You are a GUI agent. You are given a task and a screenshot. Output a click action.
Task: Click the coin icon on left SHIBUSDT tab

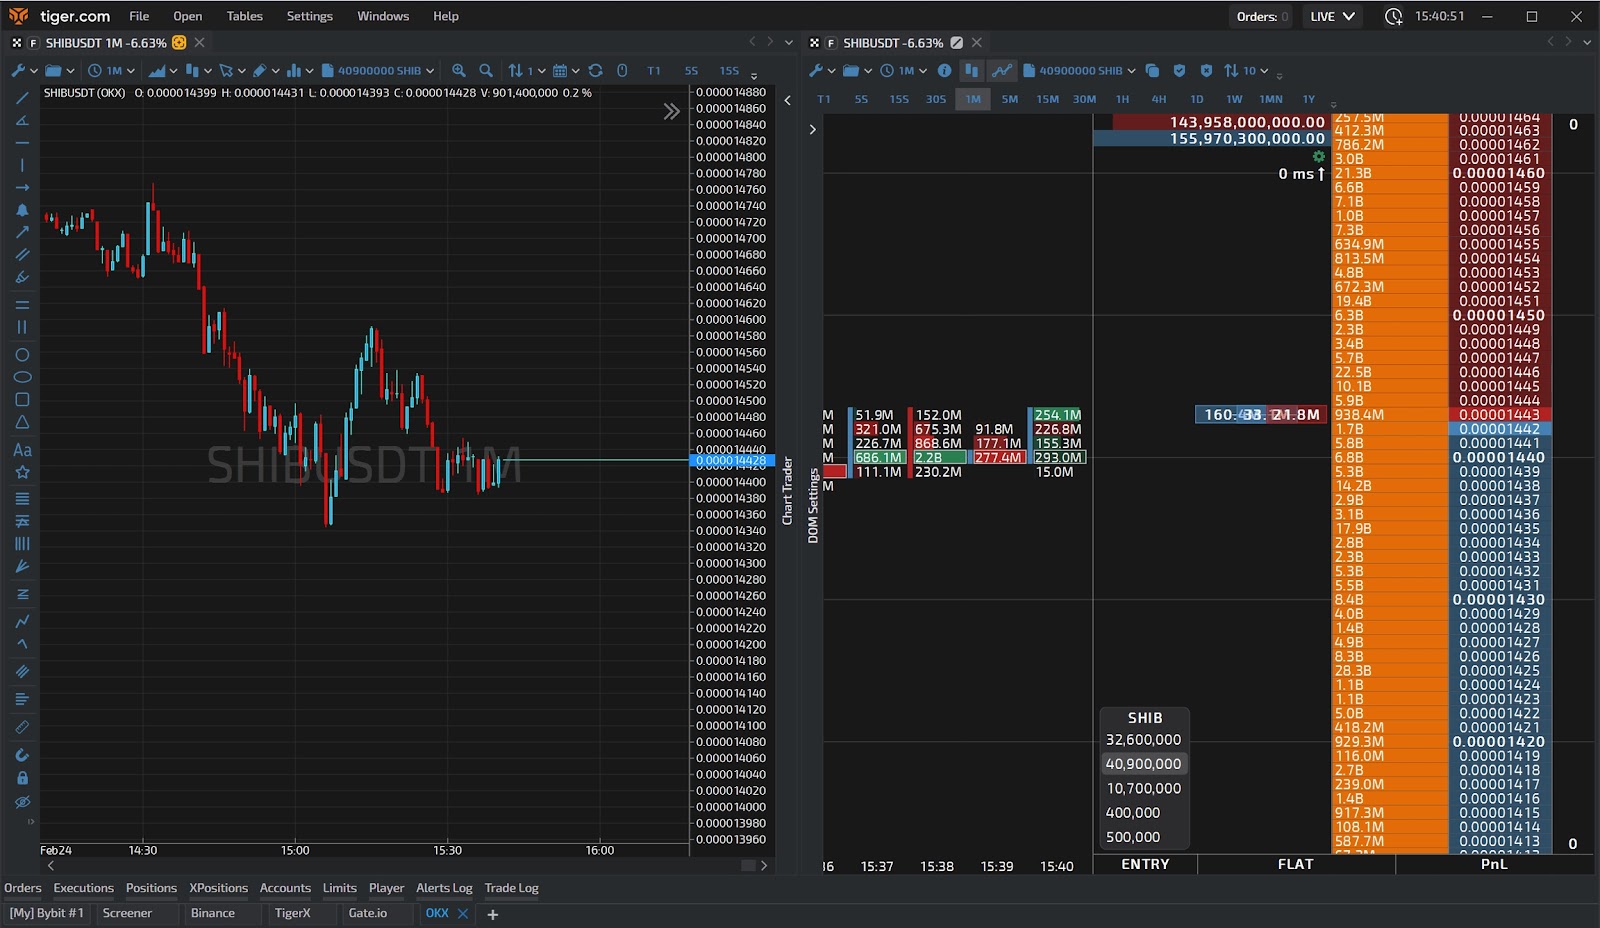tap(179, 43)
